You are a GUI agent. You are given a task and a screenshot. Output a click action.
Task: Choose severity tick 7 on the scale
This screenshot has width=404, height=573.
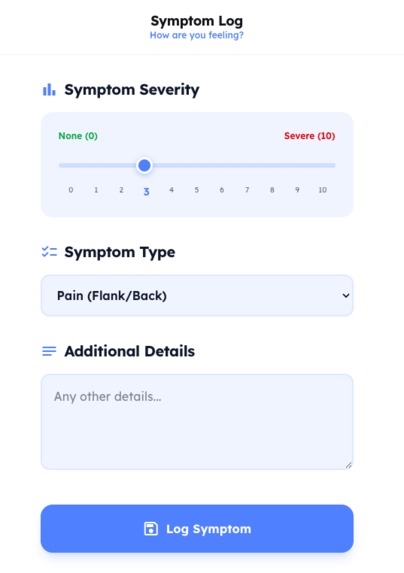(x=247, y=190)
